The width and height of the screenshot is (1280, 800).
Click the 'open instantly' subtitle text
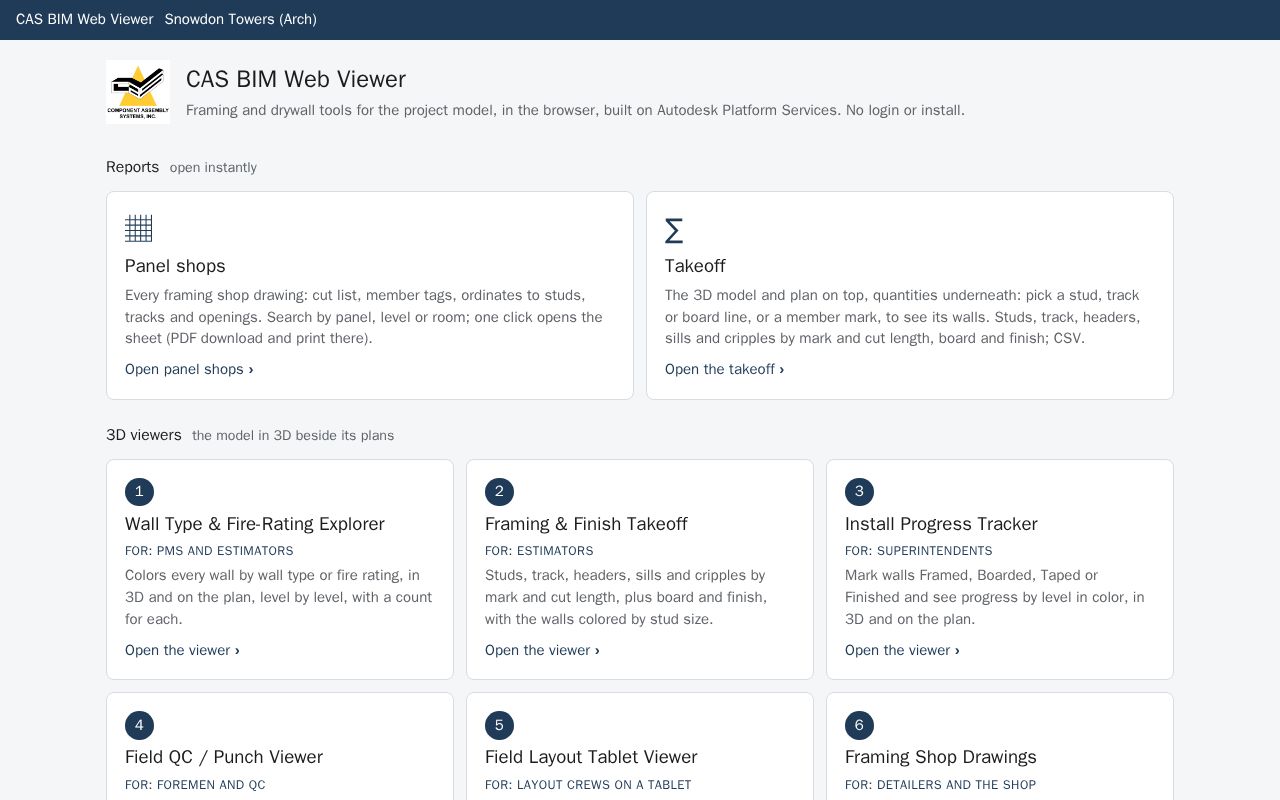click(x=213, y=168)
